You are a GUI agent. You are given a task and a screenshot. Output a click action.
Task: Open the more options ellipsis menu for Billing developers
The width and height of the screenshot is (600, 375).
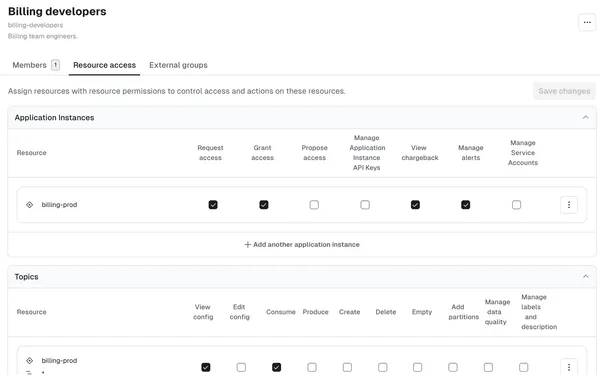click(x=587, y=23)
